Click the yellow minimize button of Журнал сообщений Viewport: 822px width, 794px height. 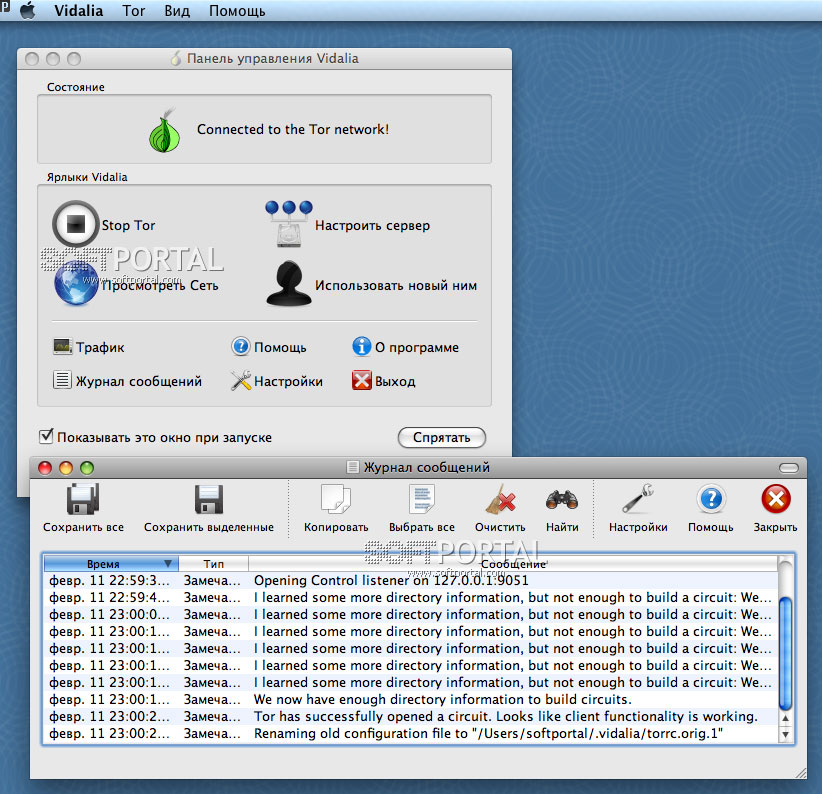66,467
